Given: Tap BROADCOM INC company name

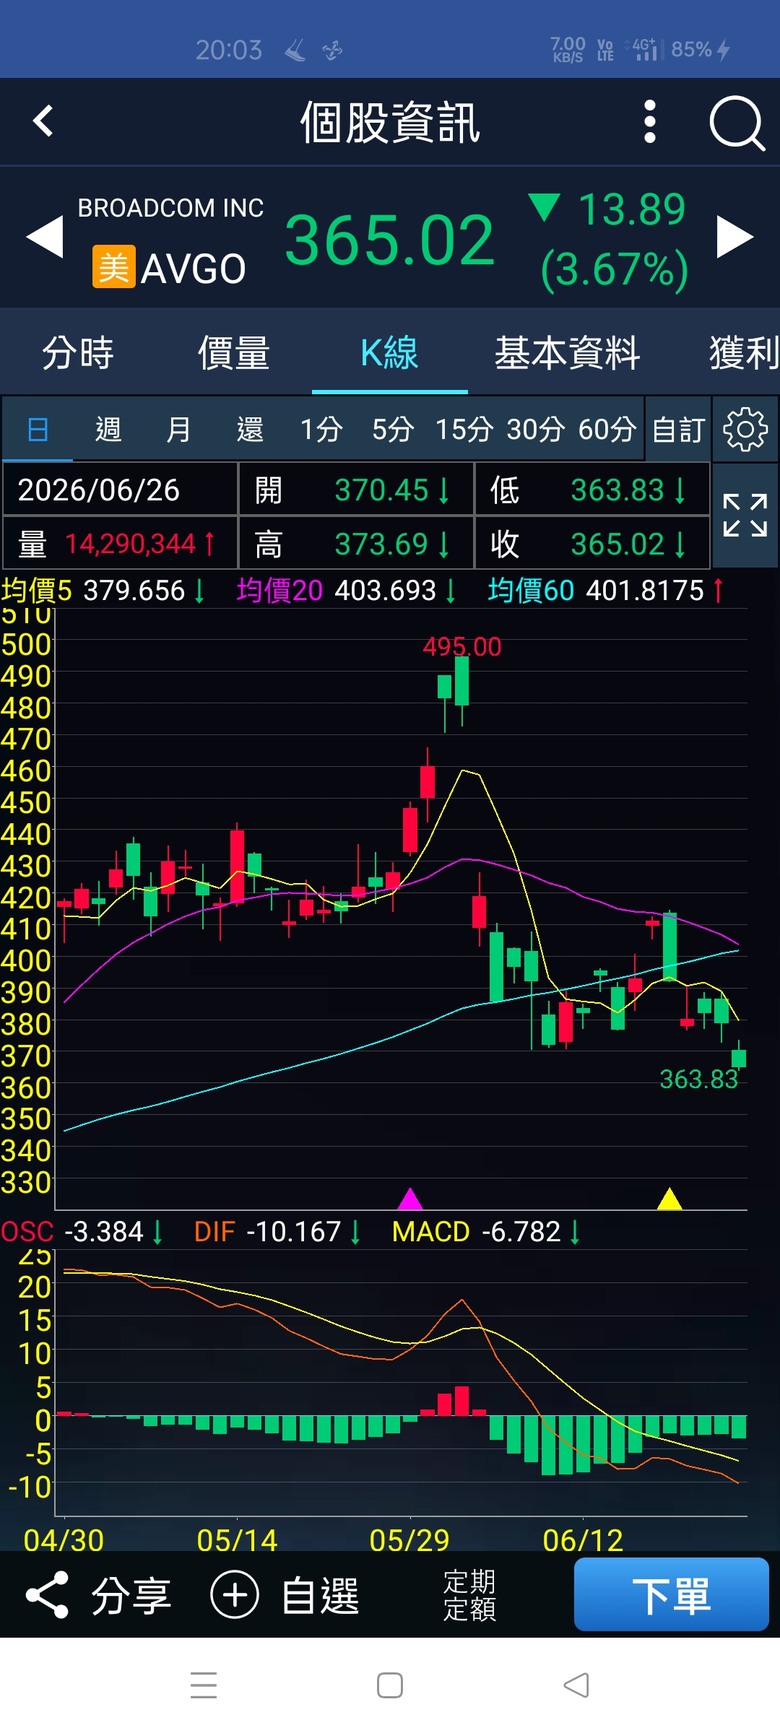Looking at the screenshot, I should tap(171, 208).
